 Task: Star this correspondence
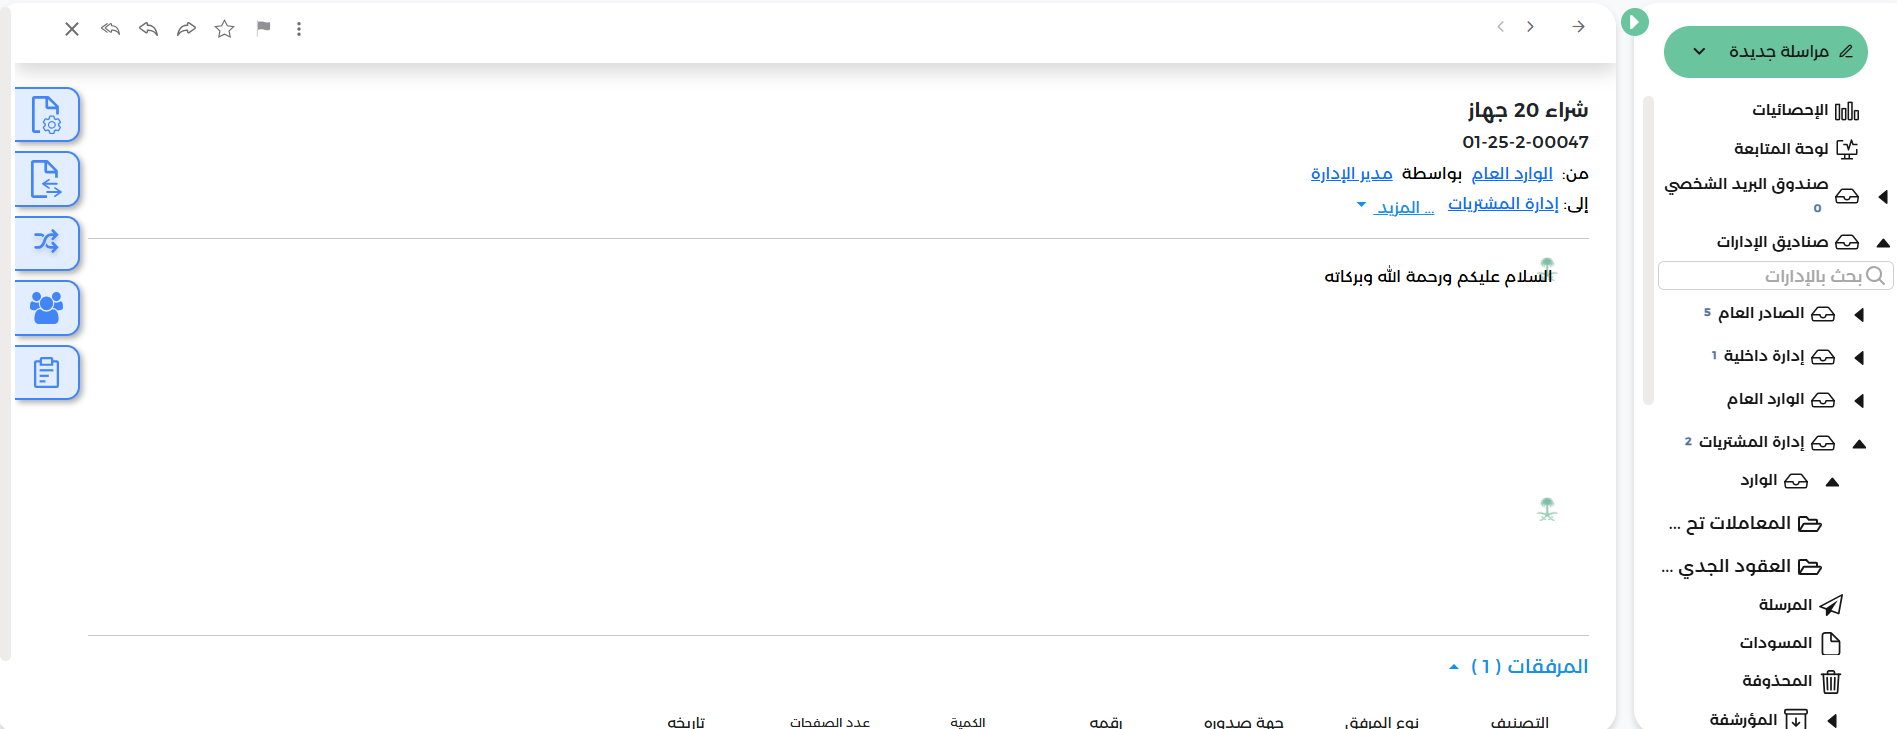point(224,29)
